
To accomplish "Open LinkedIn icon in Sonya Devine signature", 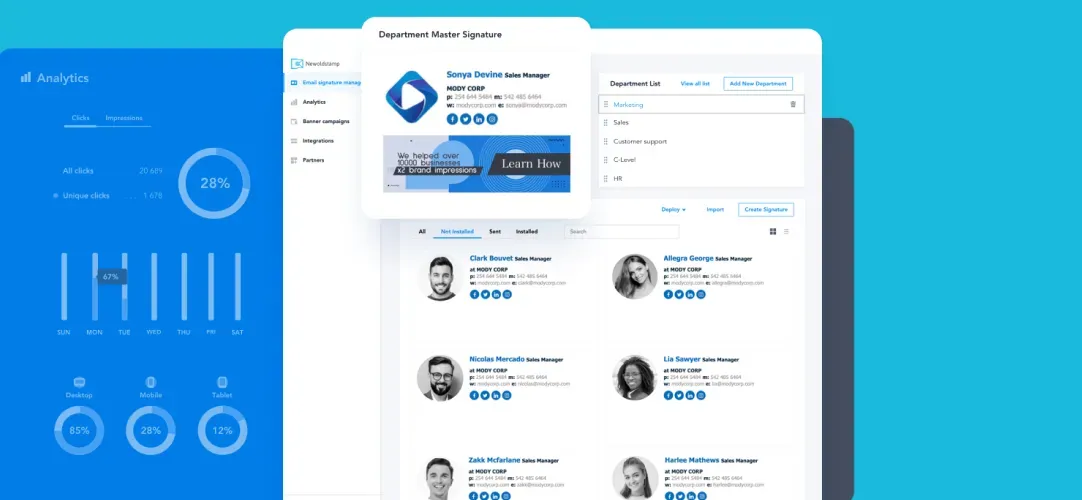I will [479, 119].
